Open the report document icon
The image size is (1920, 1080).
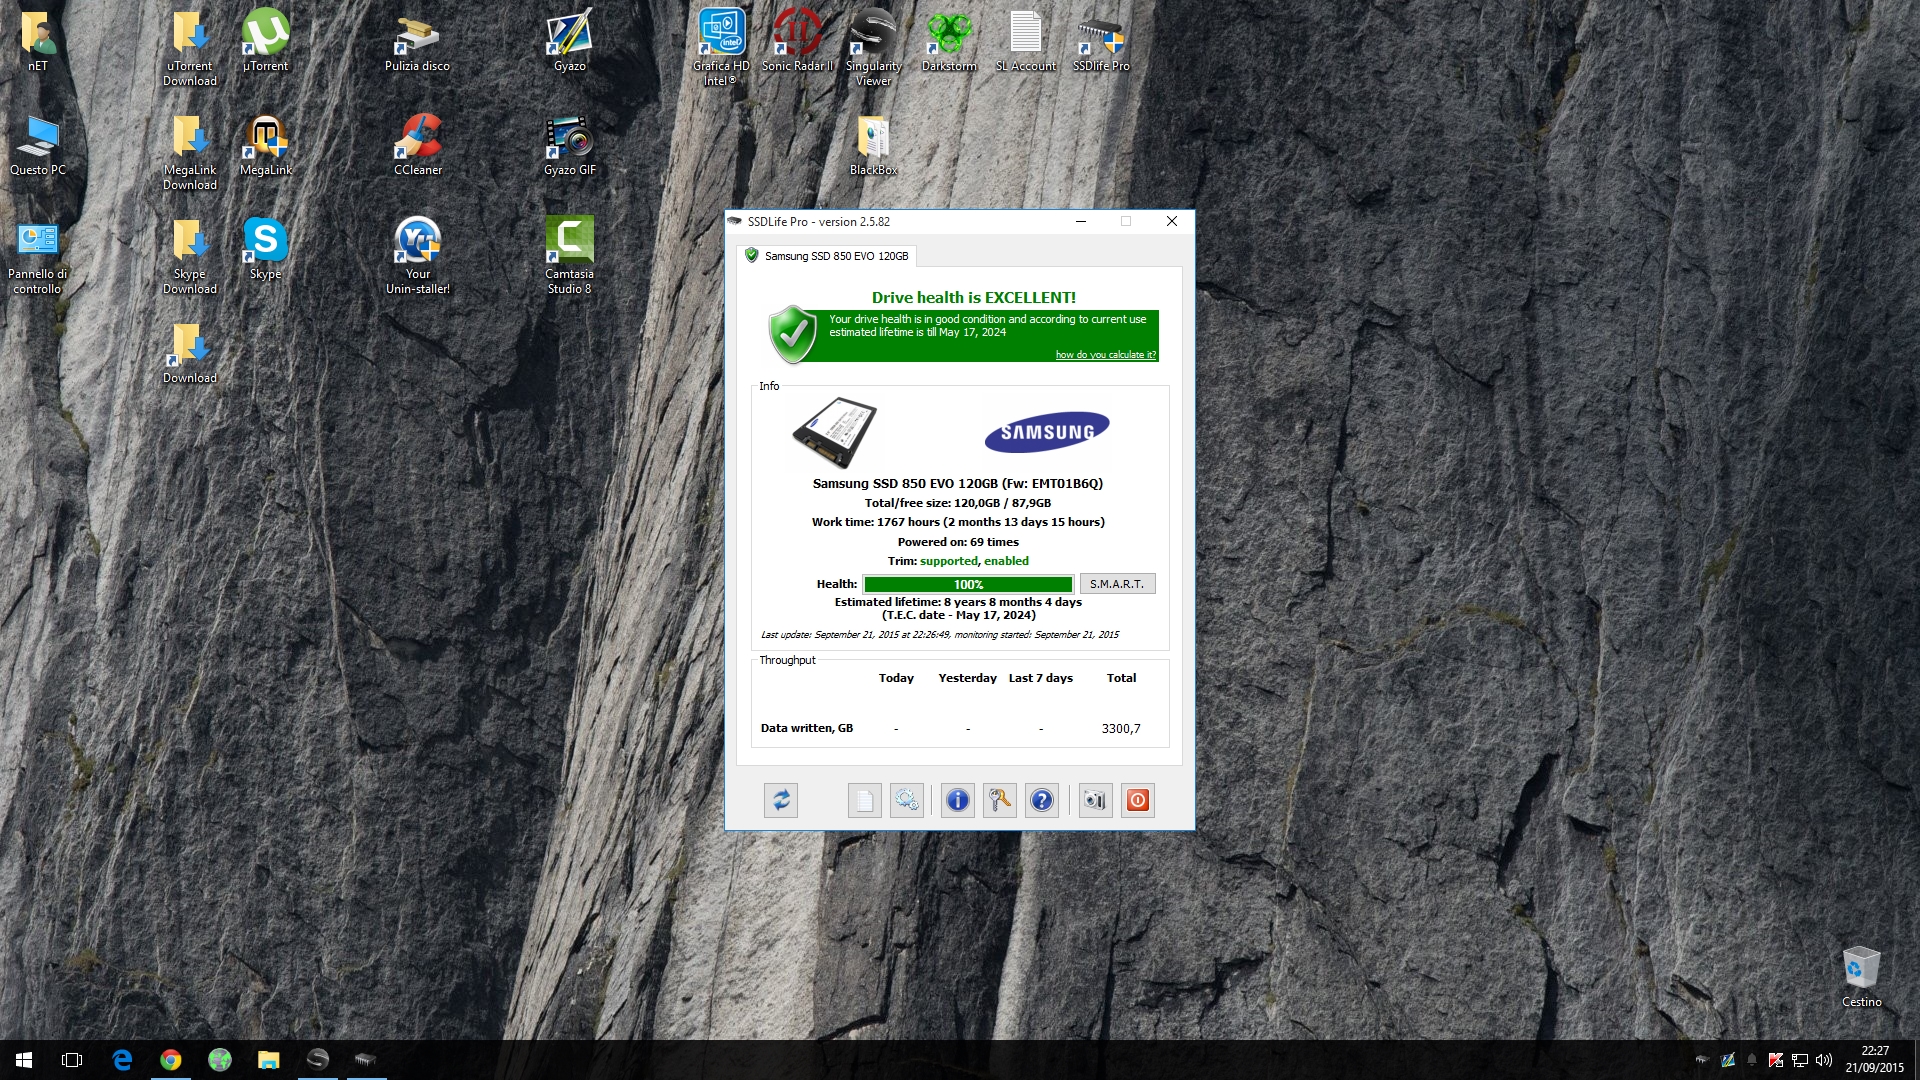[865, 800]
